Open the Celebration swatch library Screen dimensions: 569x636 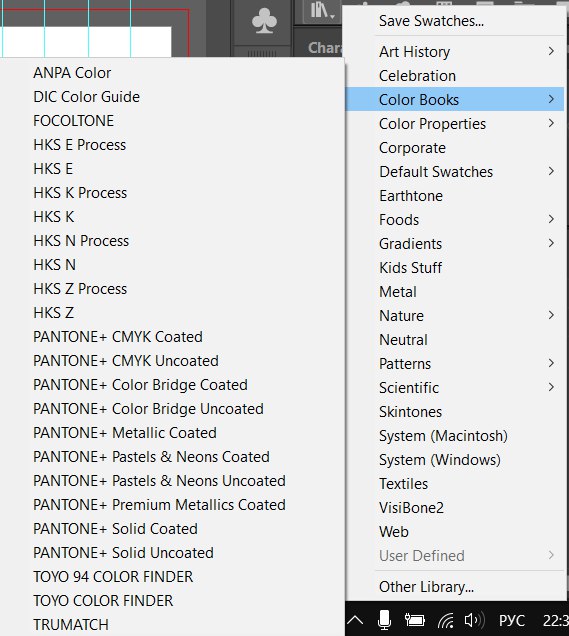(x=455, y=75)
